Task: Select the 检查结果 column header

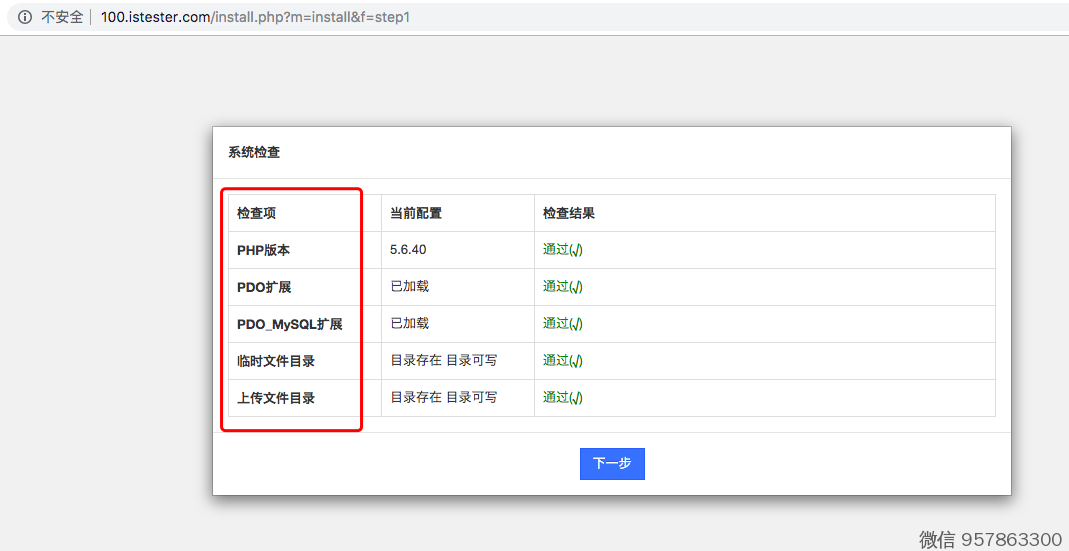Action: [x=568, y=213]
